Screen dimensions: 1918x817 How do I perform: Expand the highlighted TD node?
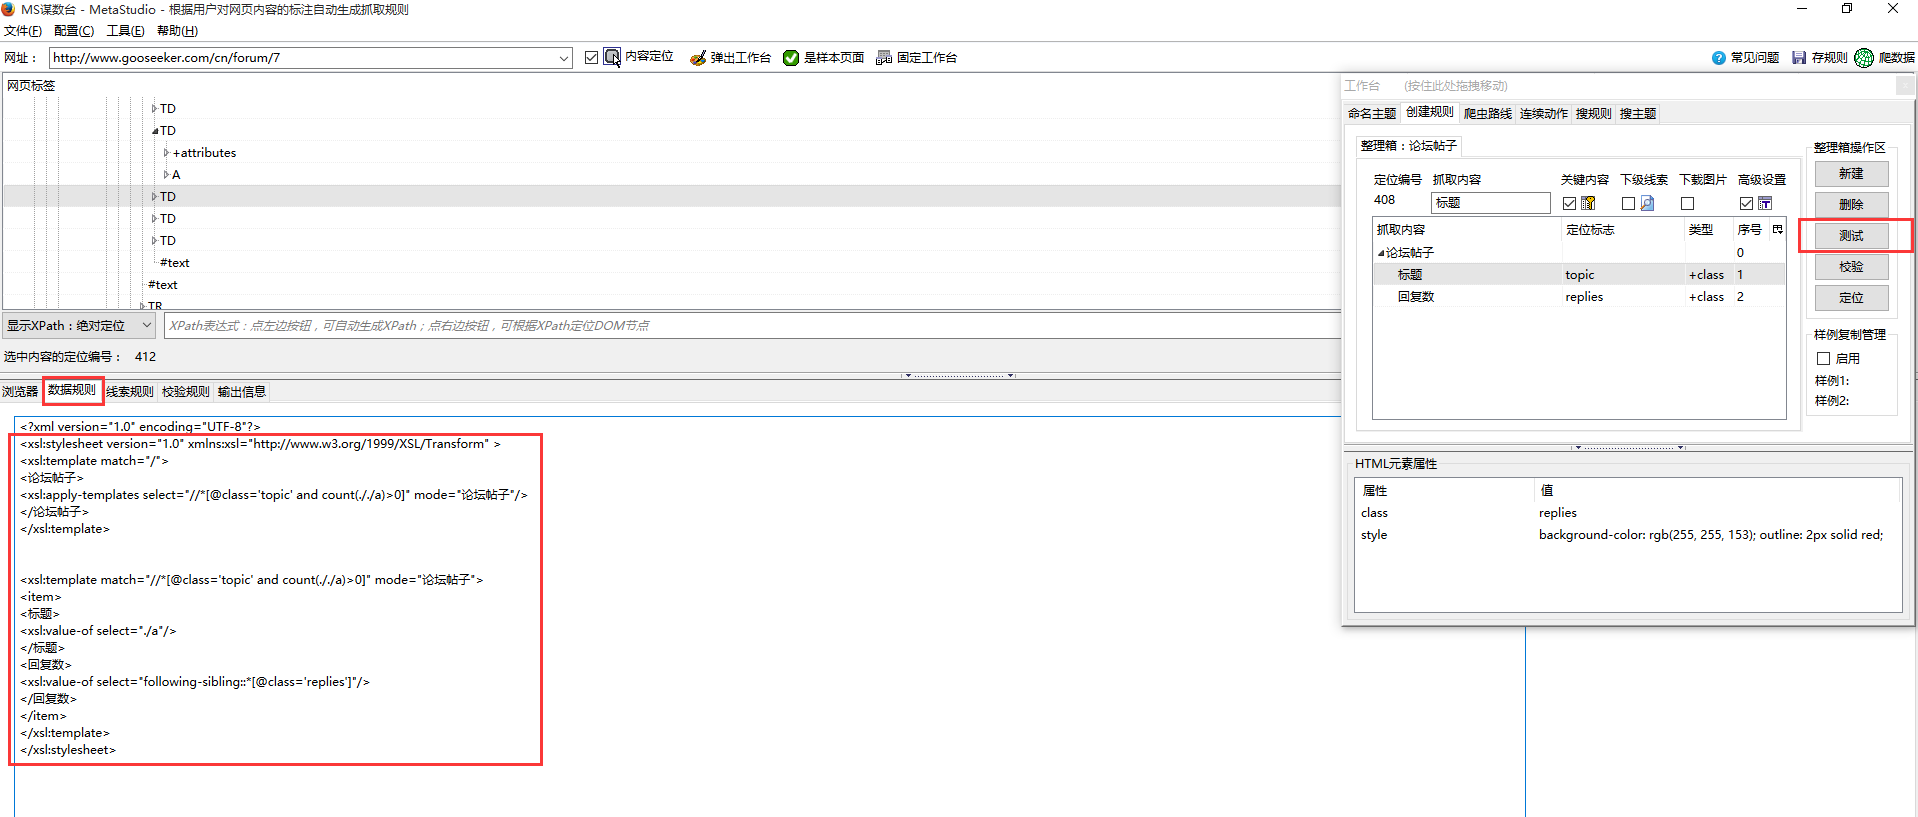(154, 196)
